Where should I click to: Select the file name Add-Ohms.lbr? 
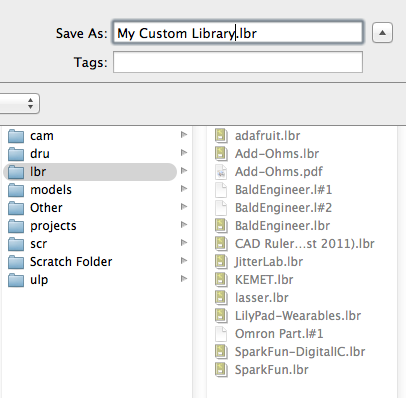pos(277,154)
